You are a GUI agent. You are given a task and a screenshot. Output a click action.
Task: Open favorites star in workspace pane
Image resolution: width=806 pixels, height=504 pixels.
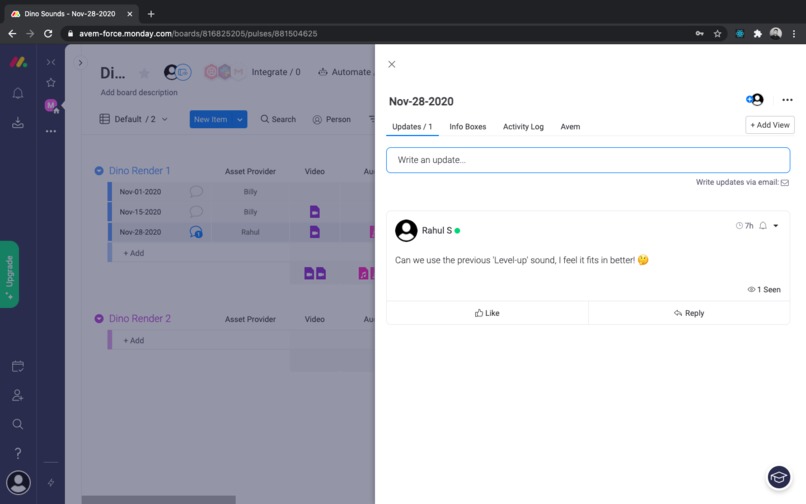(x=51, y=83)
